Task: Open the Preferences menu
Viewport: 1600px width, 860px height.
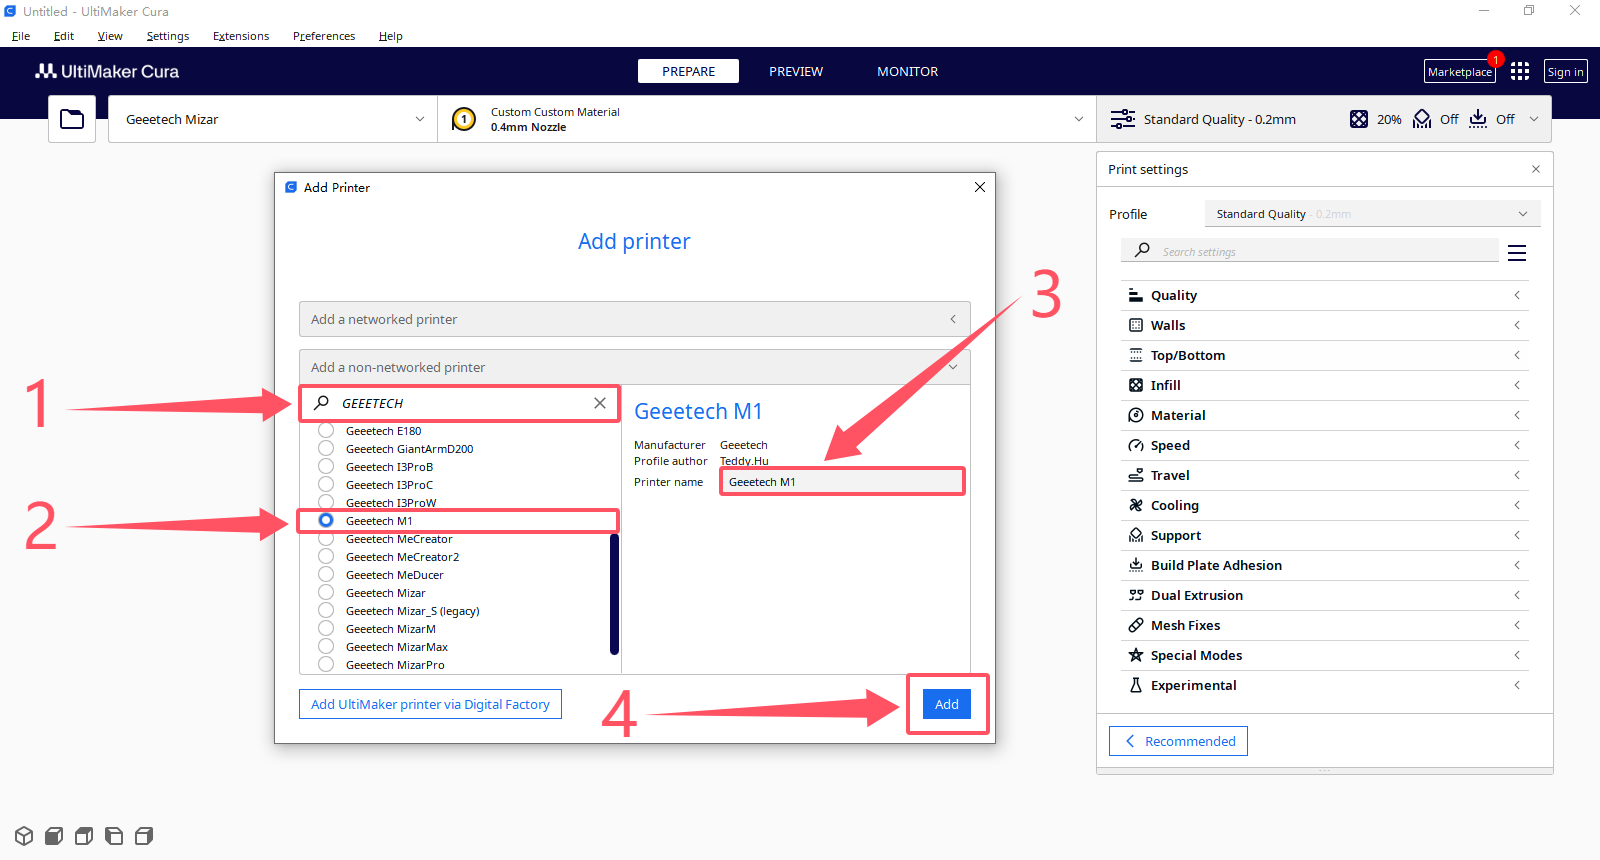Action: (324, 36)
